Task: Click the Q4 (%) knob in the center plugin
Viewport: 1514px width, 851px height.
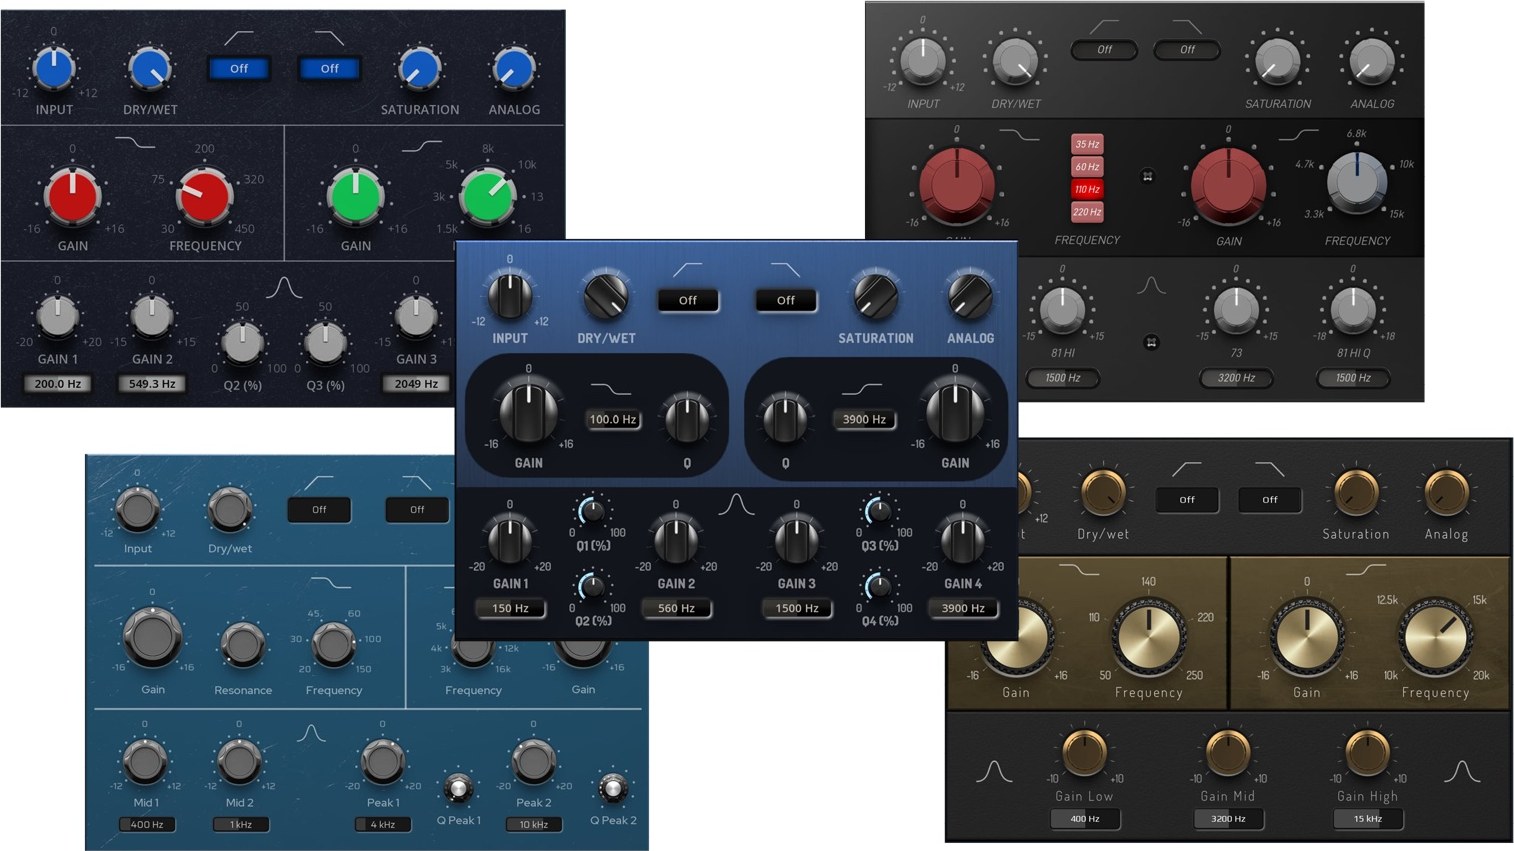Action: [x=878, y=587]
